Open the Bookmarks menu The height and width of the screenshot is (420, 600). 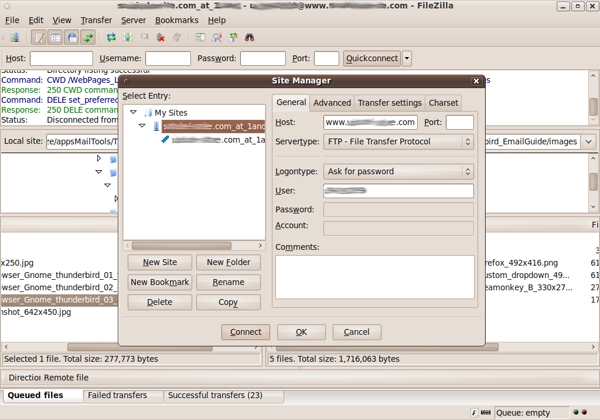tap(176, 20)
